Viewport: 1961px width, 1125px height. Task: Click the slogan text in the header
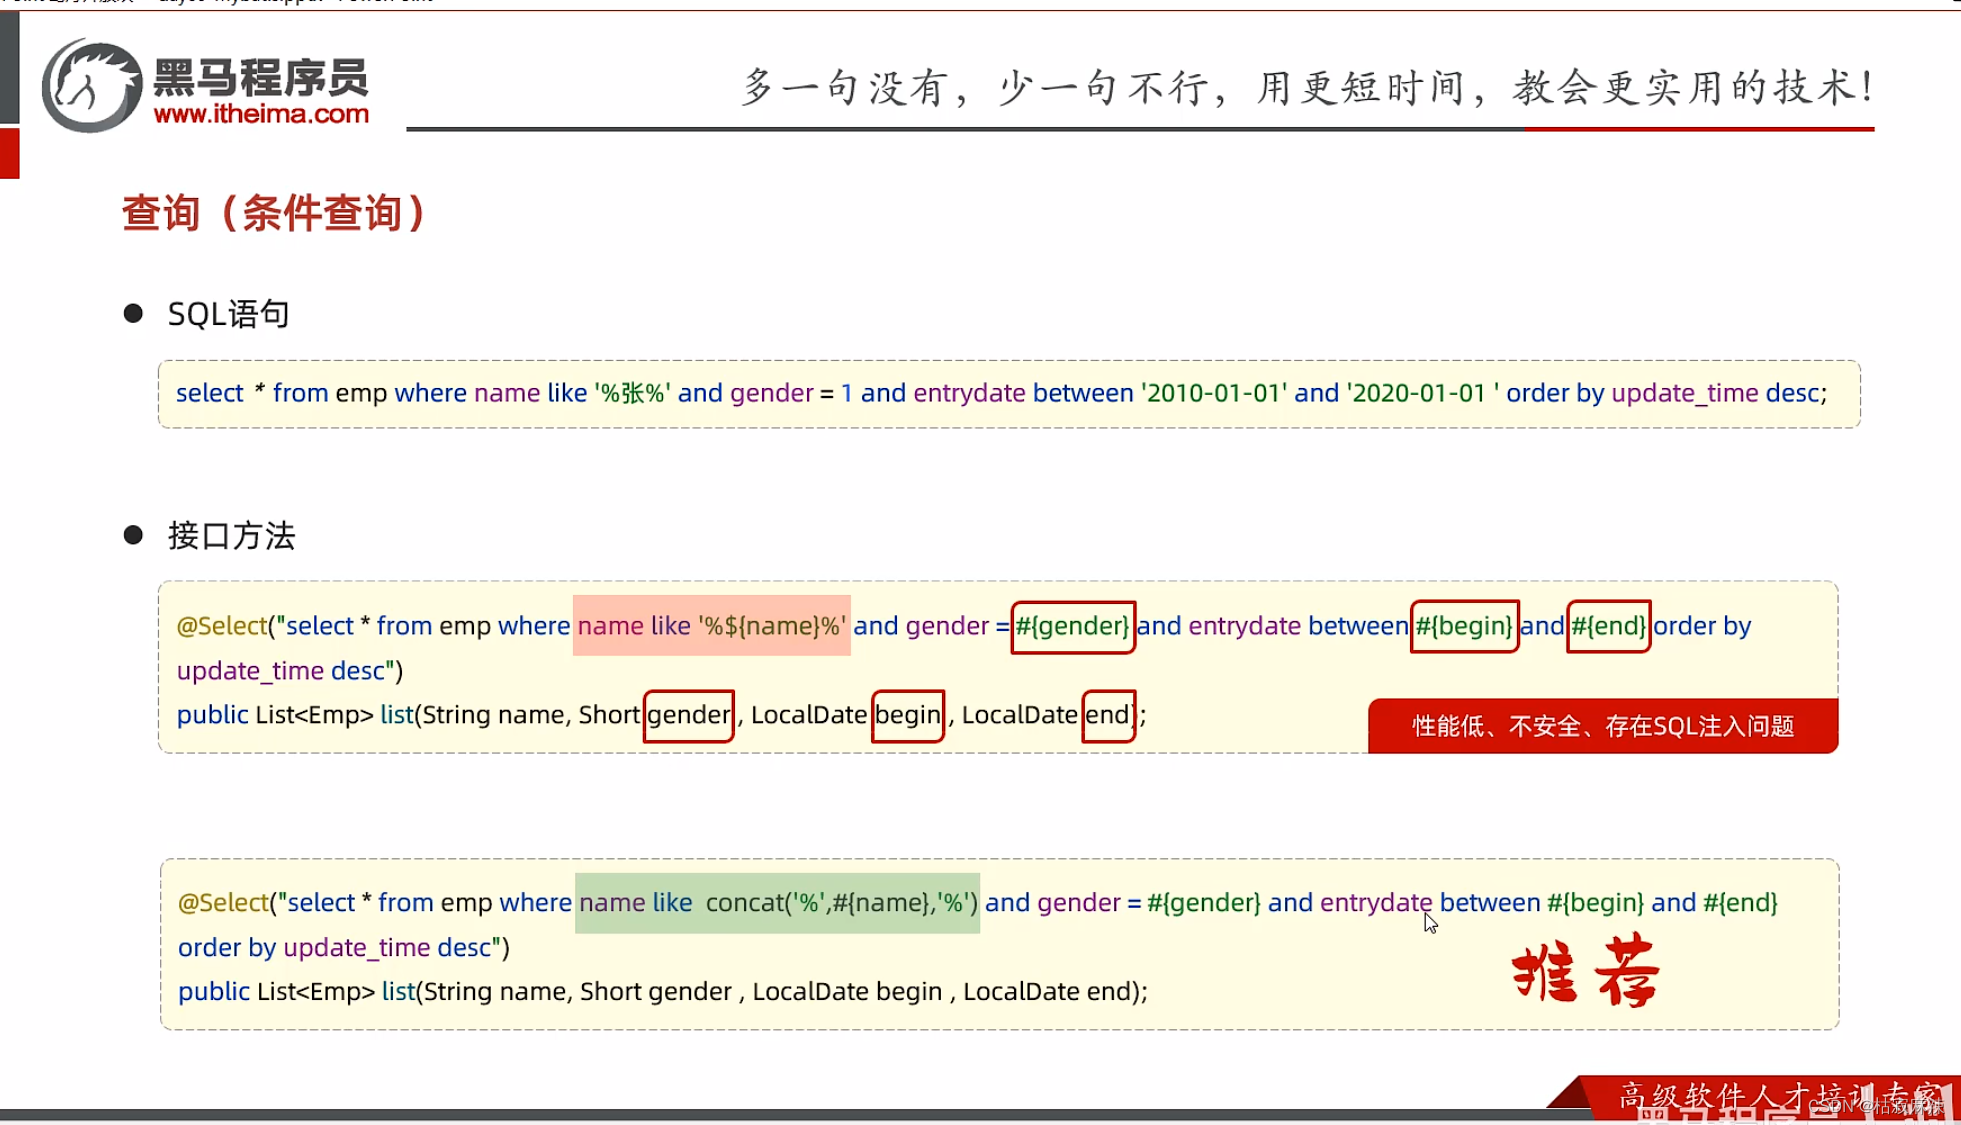1307,88
